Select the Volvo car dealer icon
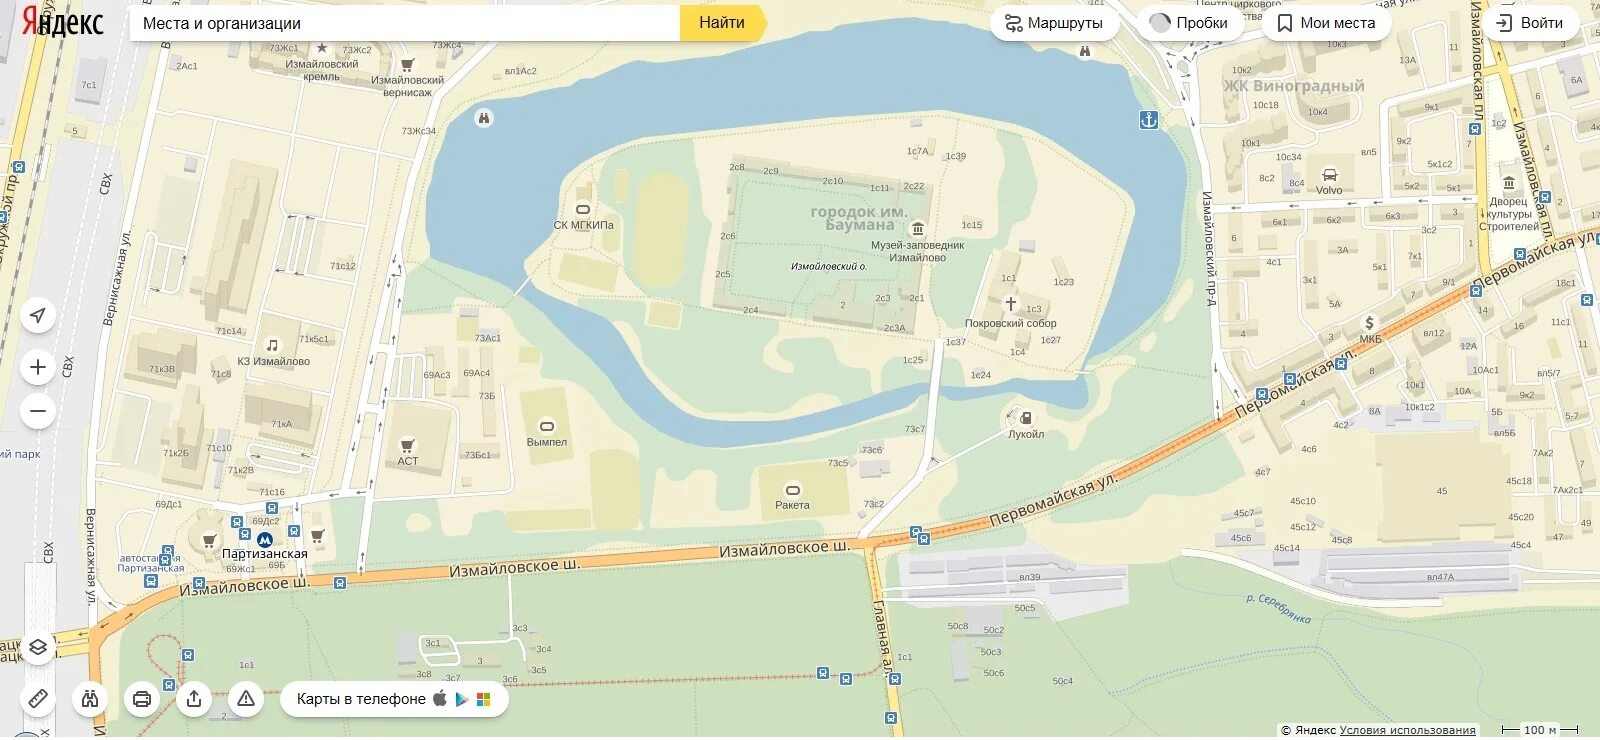The width and height of the screenshot is (1600, 740). click(x=1329, y=175)
